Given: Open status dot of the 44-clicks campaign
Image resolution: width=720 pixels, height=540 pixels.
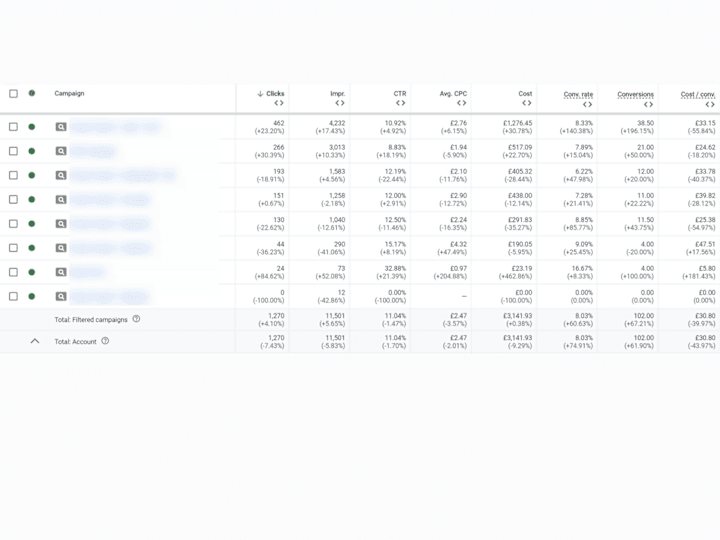Looking at the screenshot, I should tap(32, 248).
